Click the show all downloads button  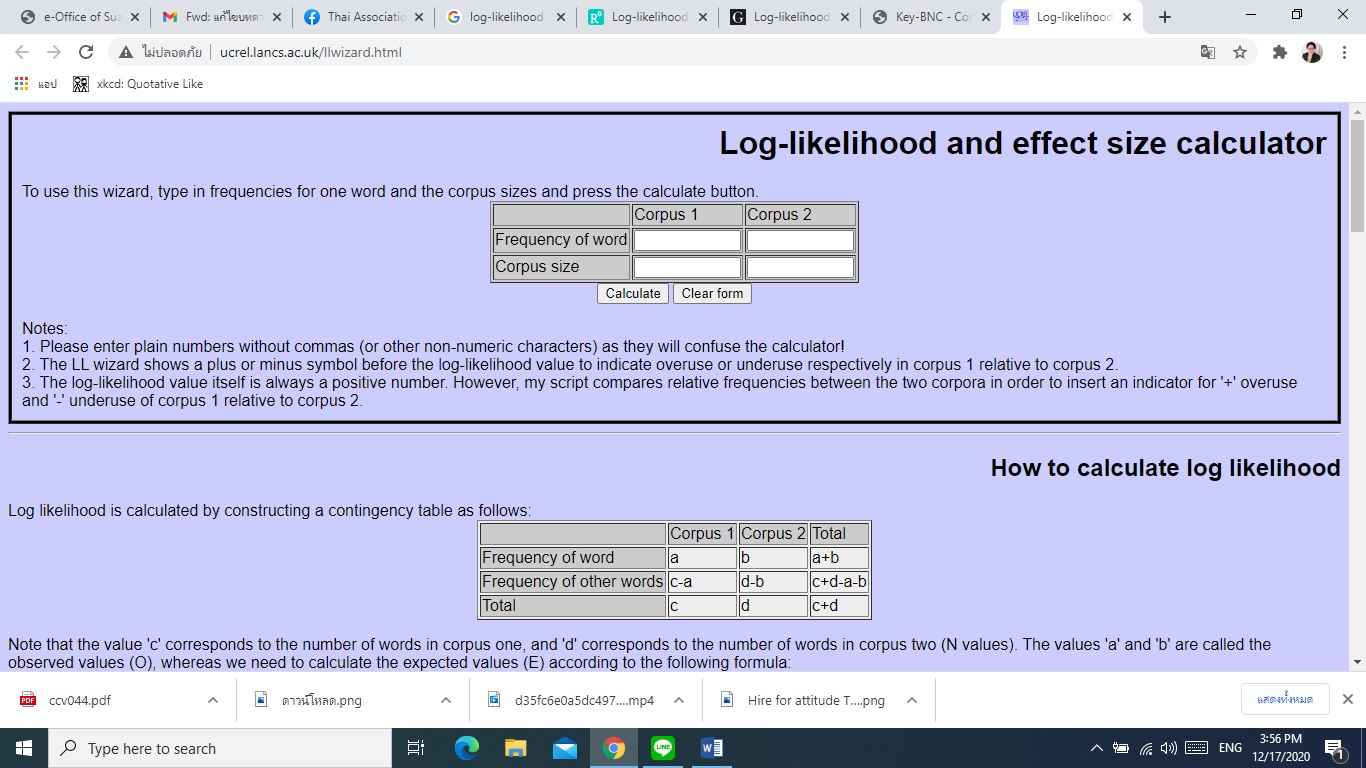coord(1285,699)
